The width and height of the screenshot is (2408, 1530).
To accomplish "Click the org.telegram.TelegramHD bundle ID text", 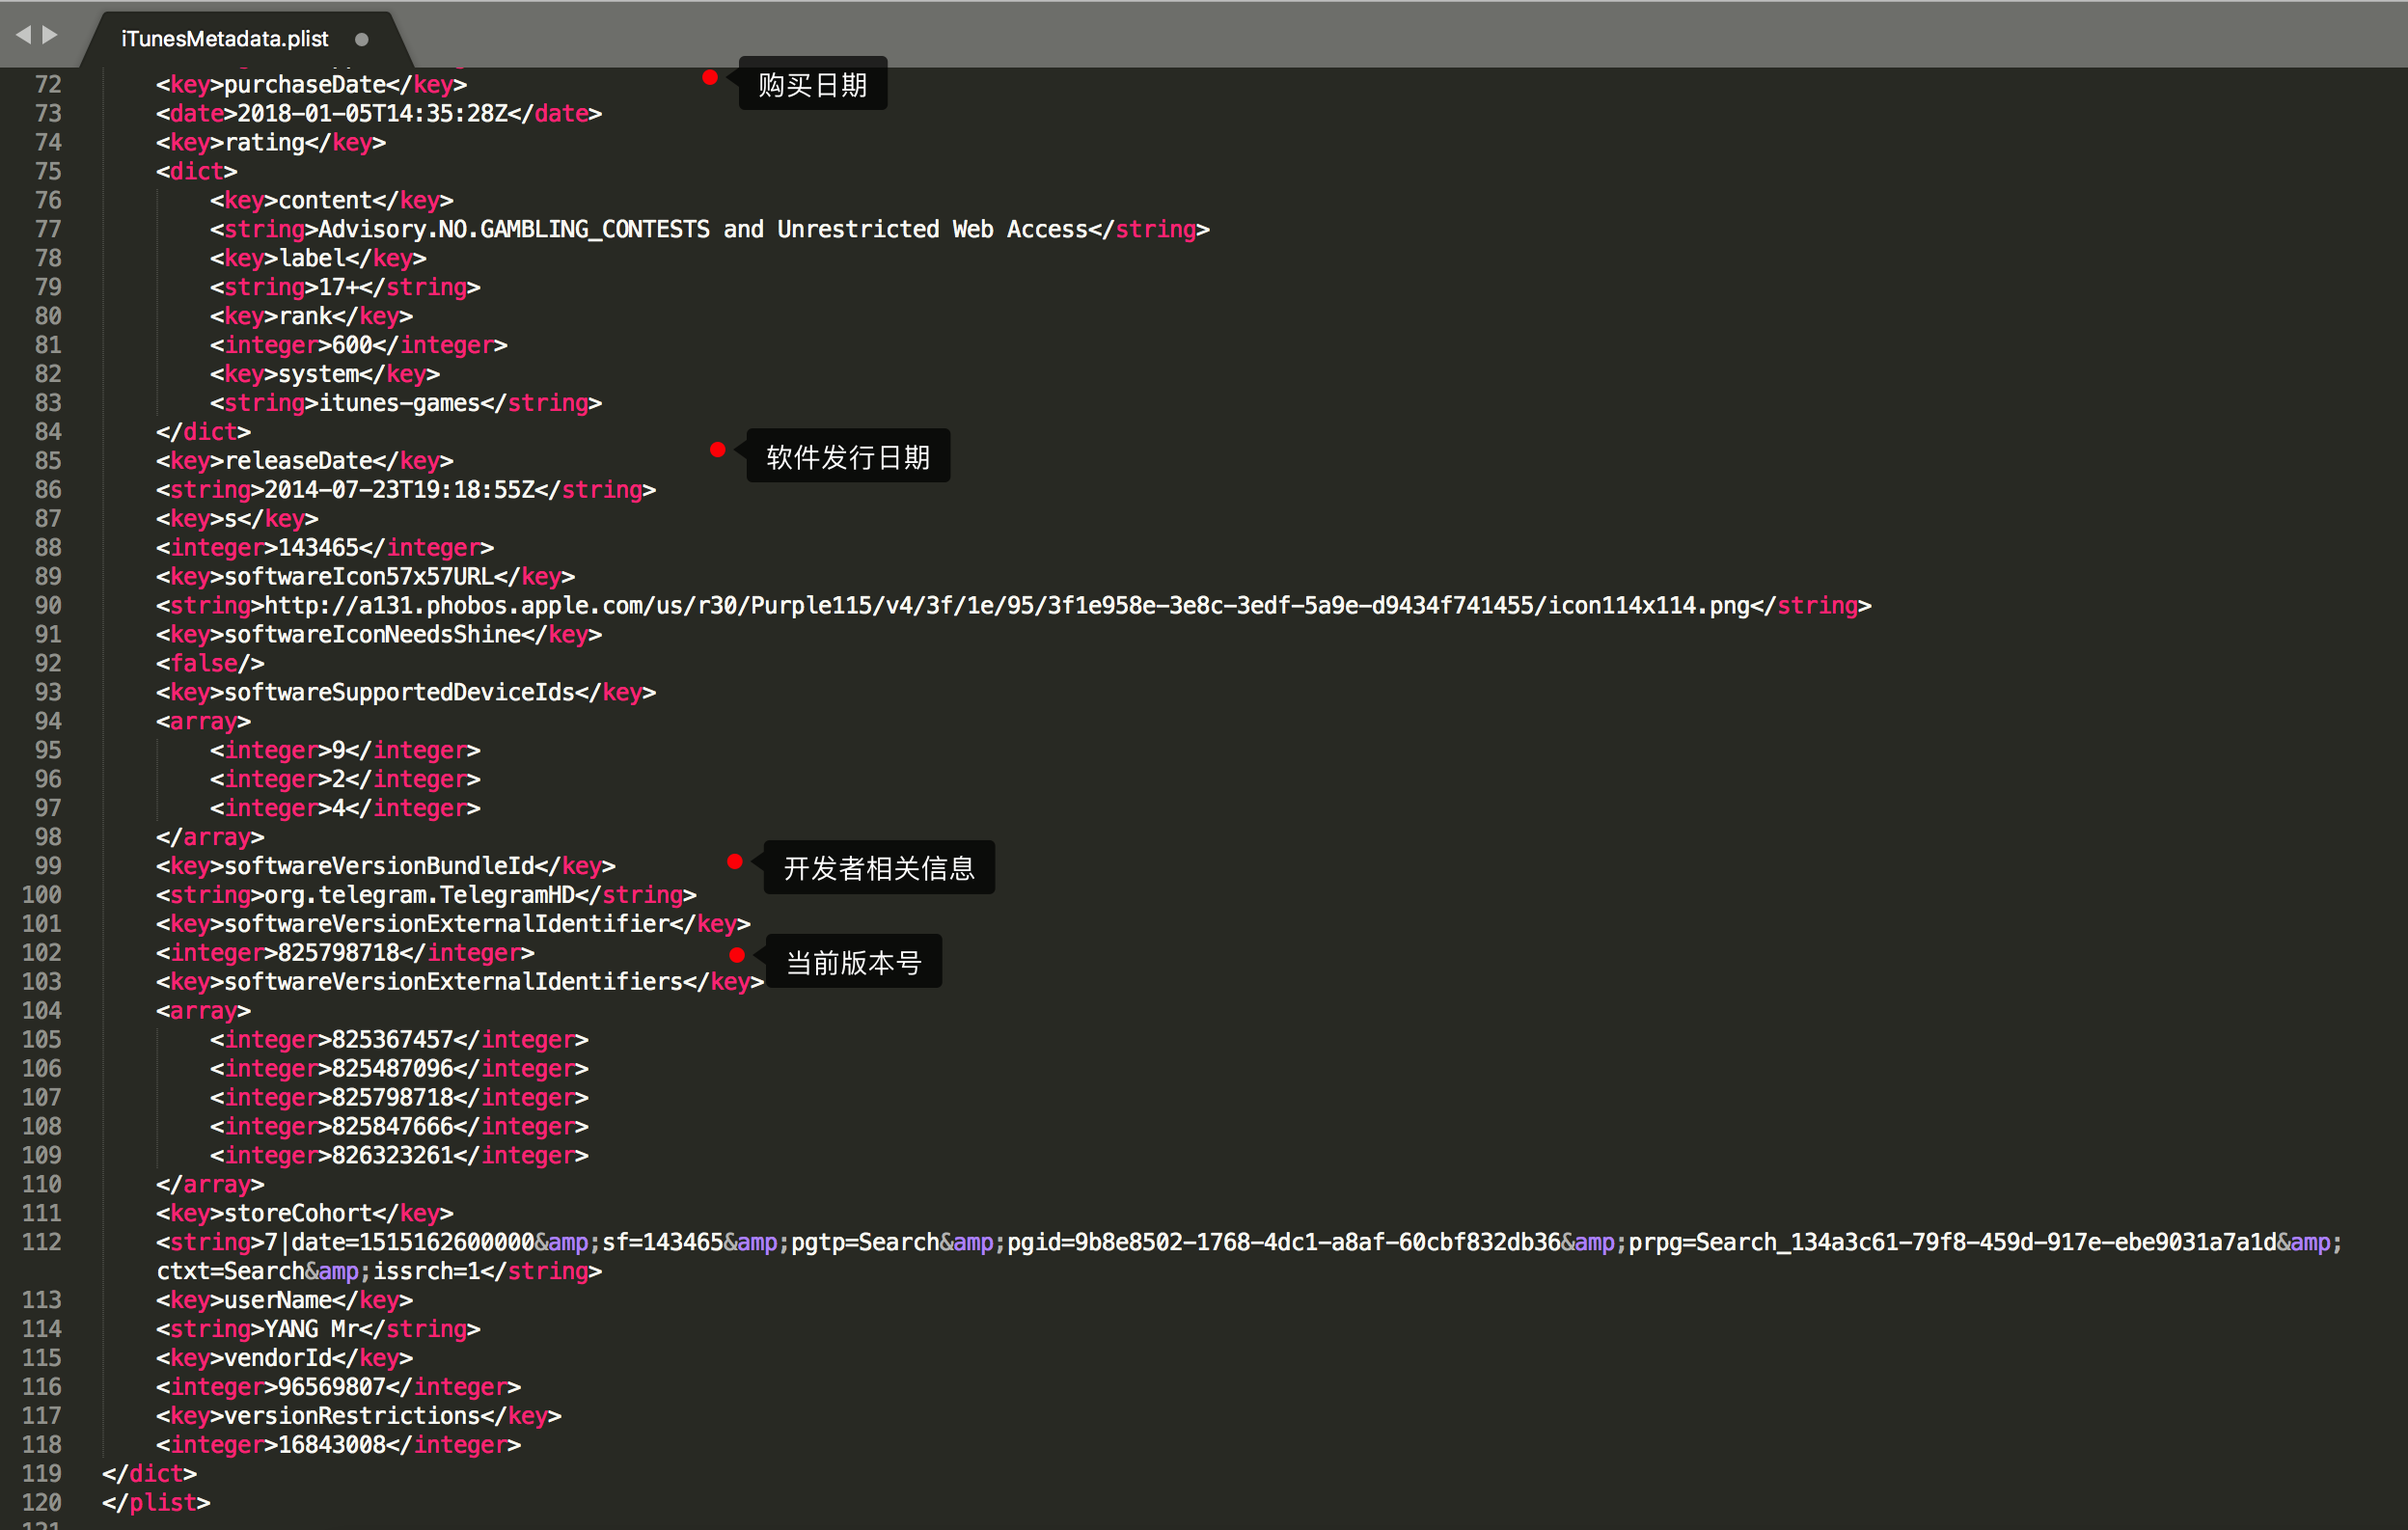I will coord(420,895).
